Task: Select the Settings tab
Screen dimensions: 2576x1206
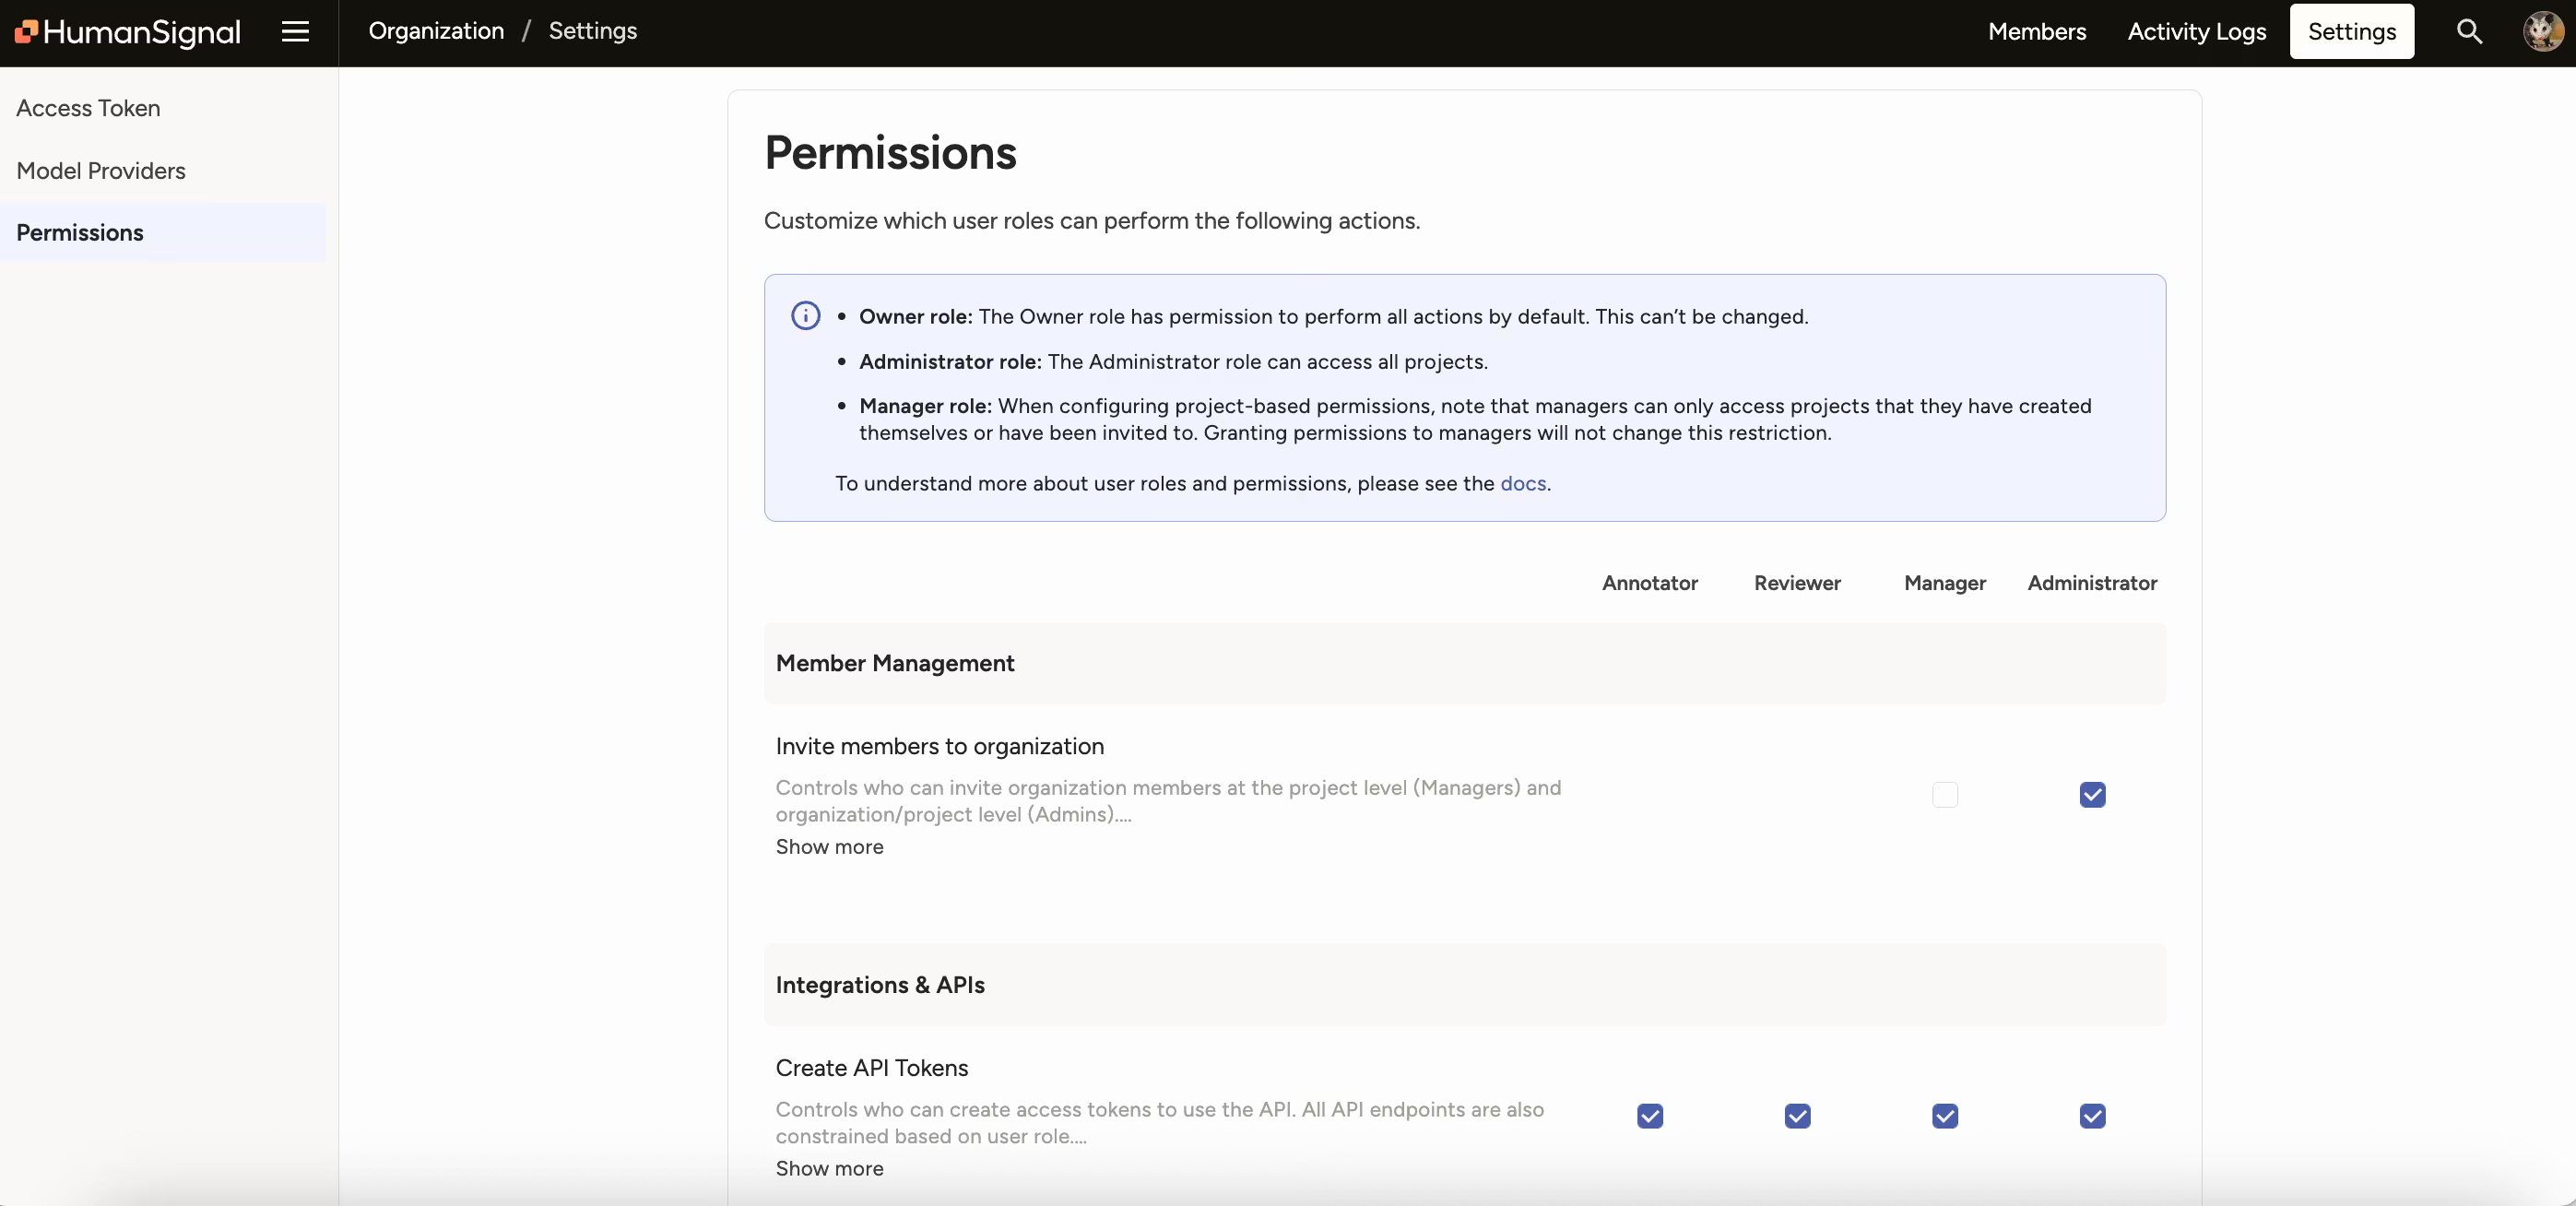Action: pos(2351,31)
